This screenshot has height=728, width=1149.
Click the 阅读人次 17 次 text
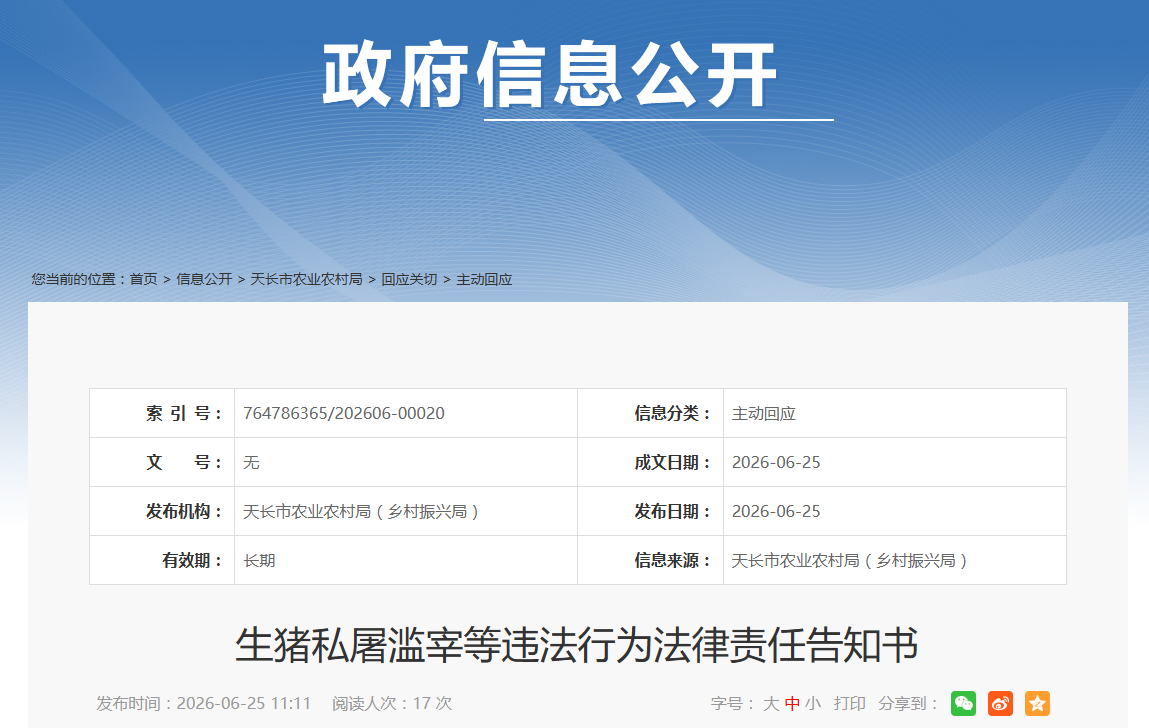point(392,704)
